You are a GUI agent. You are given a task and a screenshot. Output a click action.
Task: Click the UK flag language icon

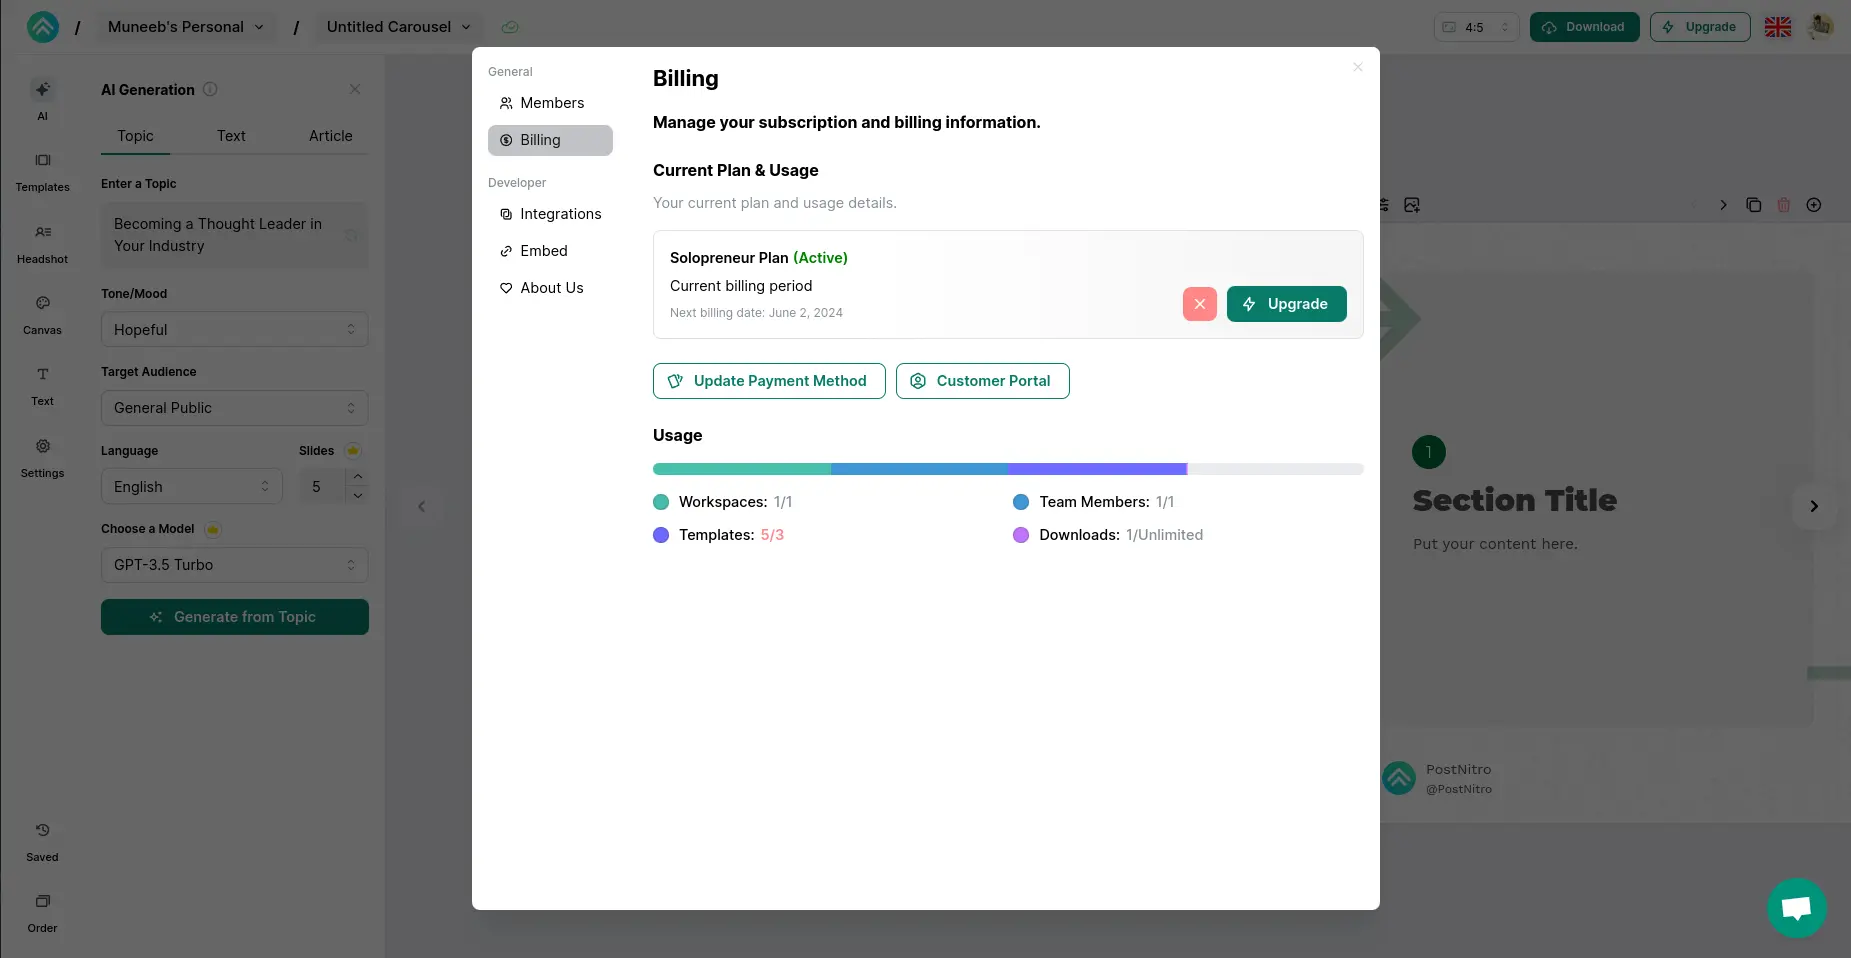click(x=1777, y=27)
